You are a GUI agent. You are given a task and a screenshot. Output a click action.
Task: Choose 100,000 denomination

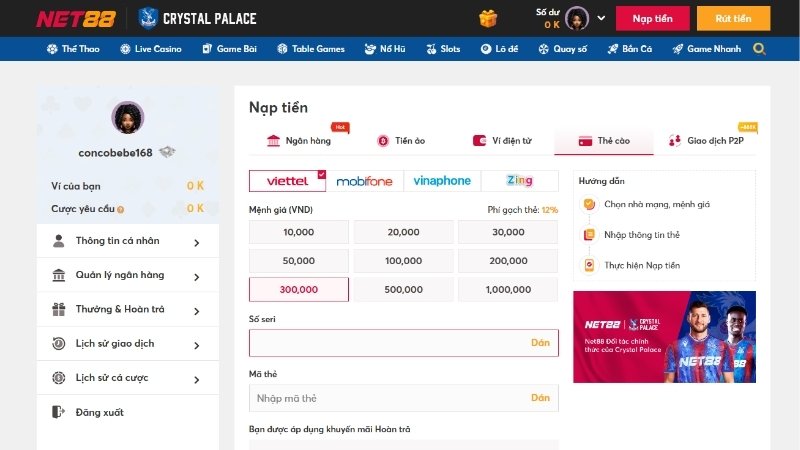pos(404,261)
